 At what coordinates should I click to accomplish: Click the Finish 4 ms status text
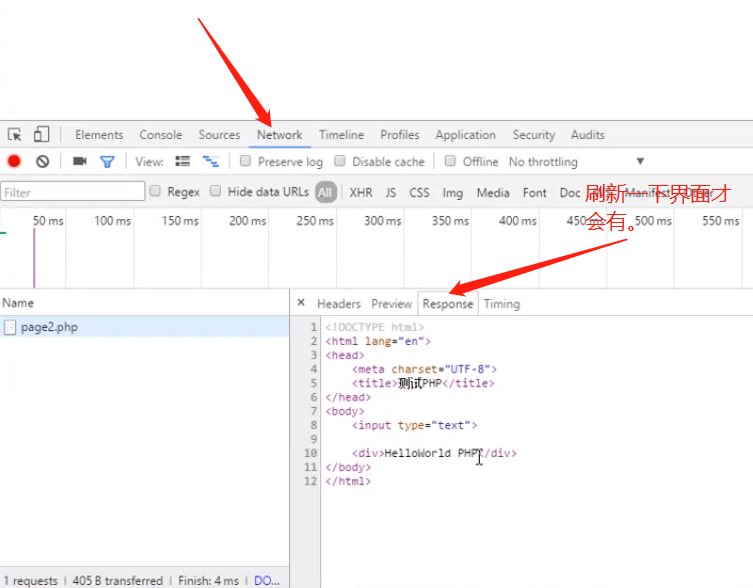pos(208,580)
